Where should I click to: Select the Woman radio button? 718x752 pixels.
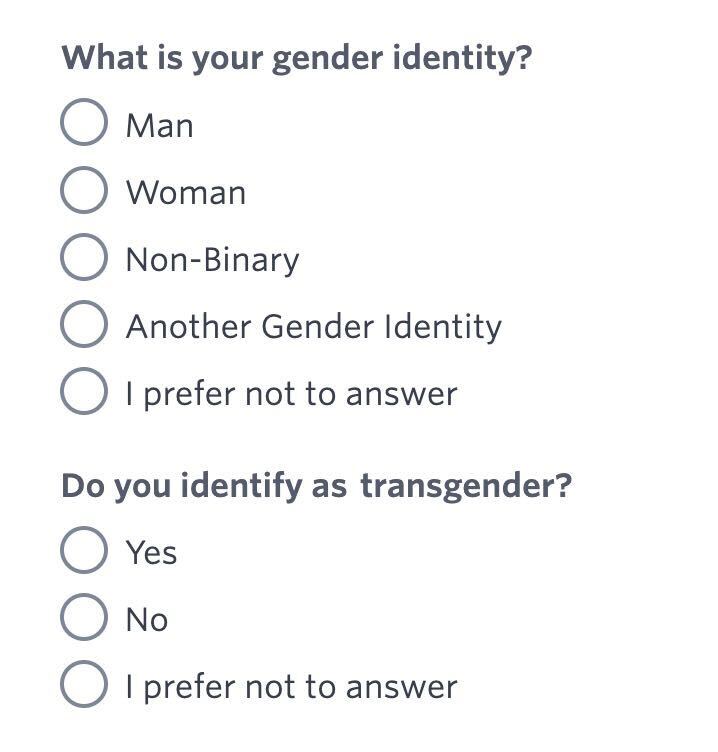[84, 191]
